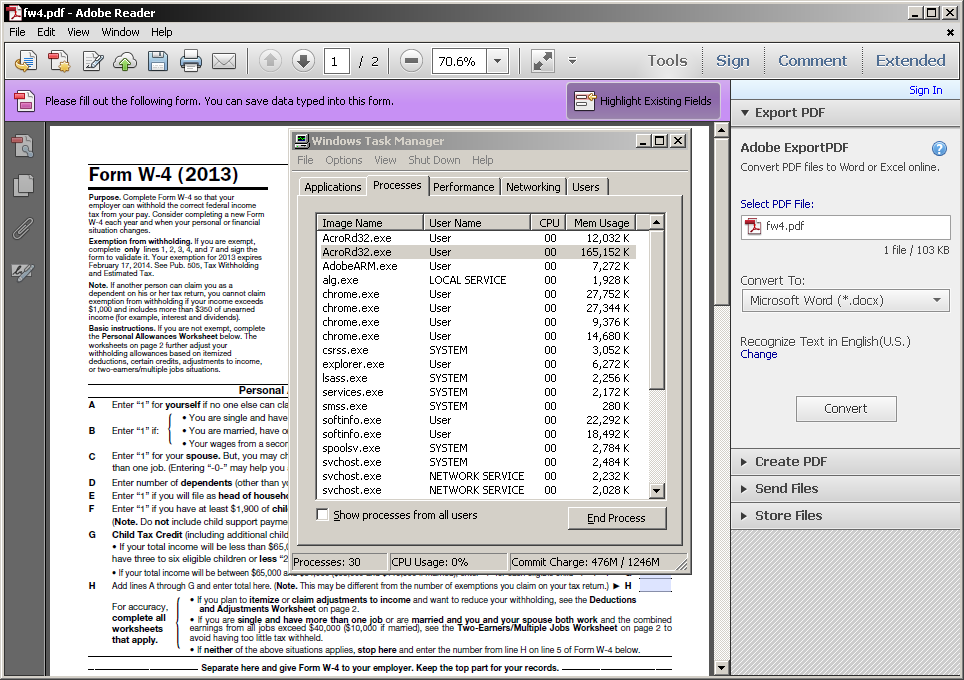Open the Help menu in Adobe Reader
The height and width of the screenshot is (680, 964).
pyautogui.click(x=162, y=32)
